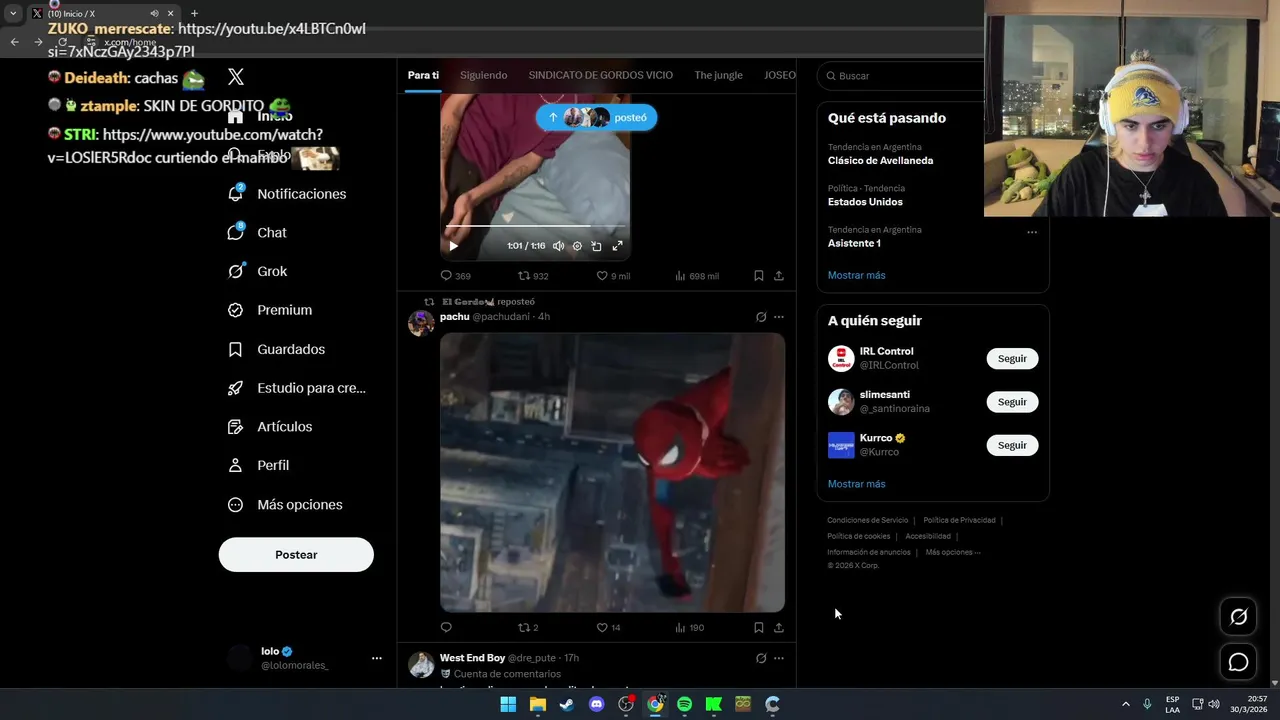Open the Premium page
Image resolution: width=1280 pixels, height=720 pixels.
click(x=270, y=310)
